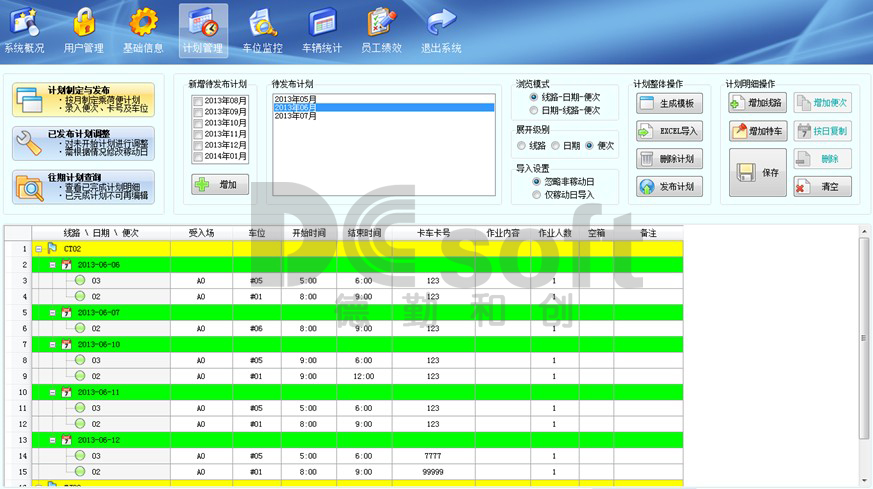The image size is (873, 489).
Task: Click the 发布计划 publish button
Action: coord(669,187)
